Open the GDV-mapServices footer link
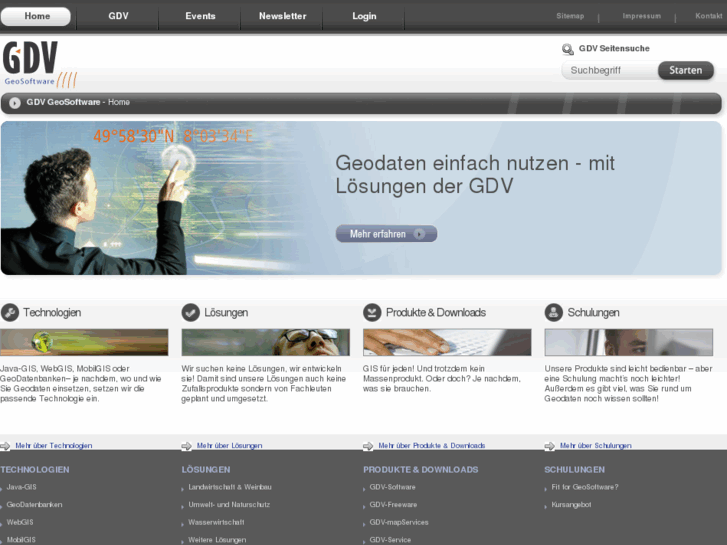Image resolution: width=727 pixels, height=545 pixels. pyautogui.click(x=399, y=522)
